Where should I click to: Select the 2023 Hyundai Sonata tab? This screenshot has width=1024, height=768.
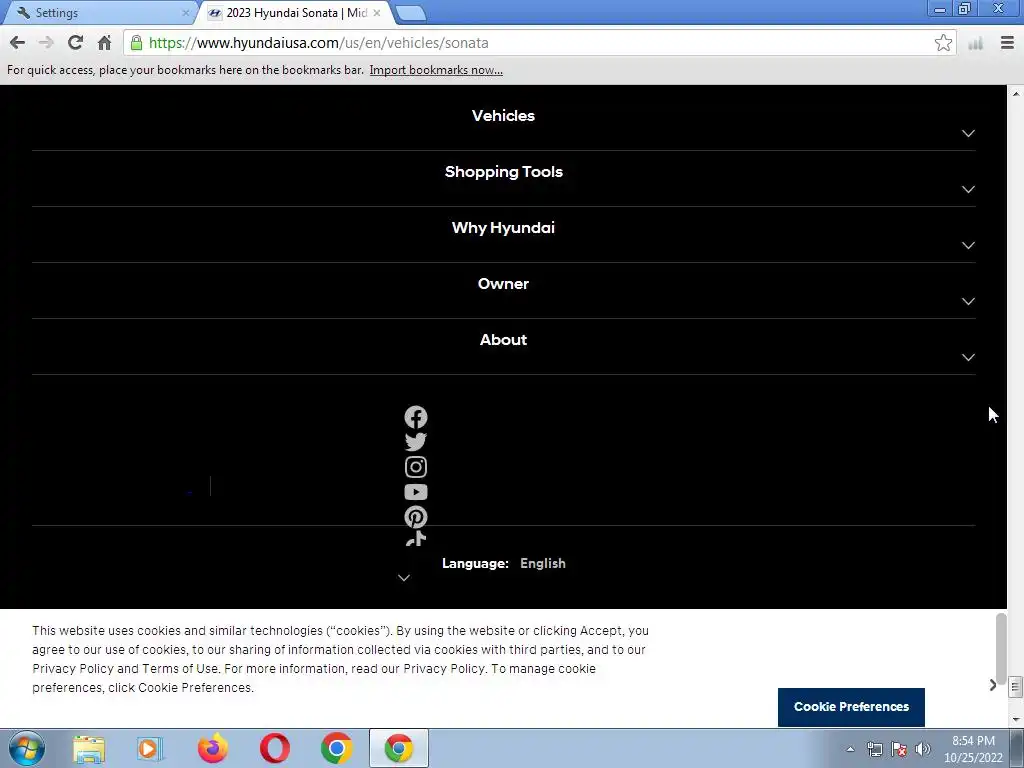[293, 12]
